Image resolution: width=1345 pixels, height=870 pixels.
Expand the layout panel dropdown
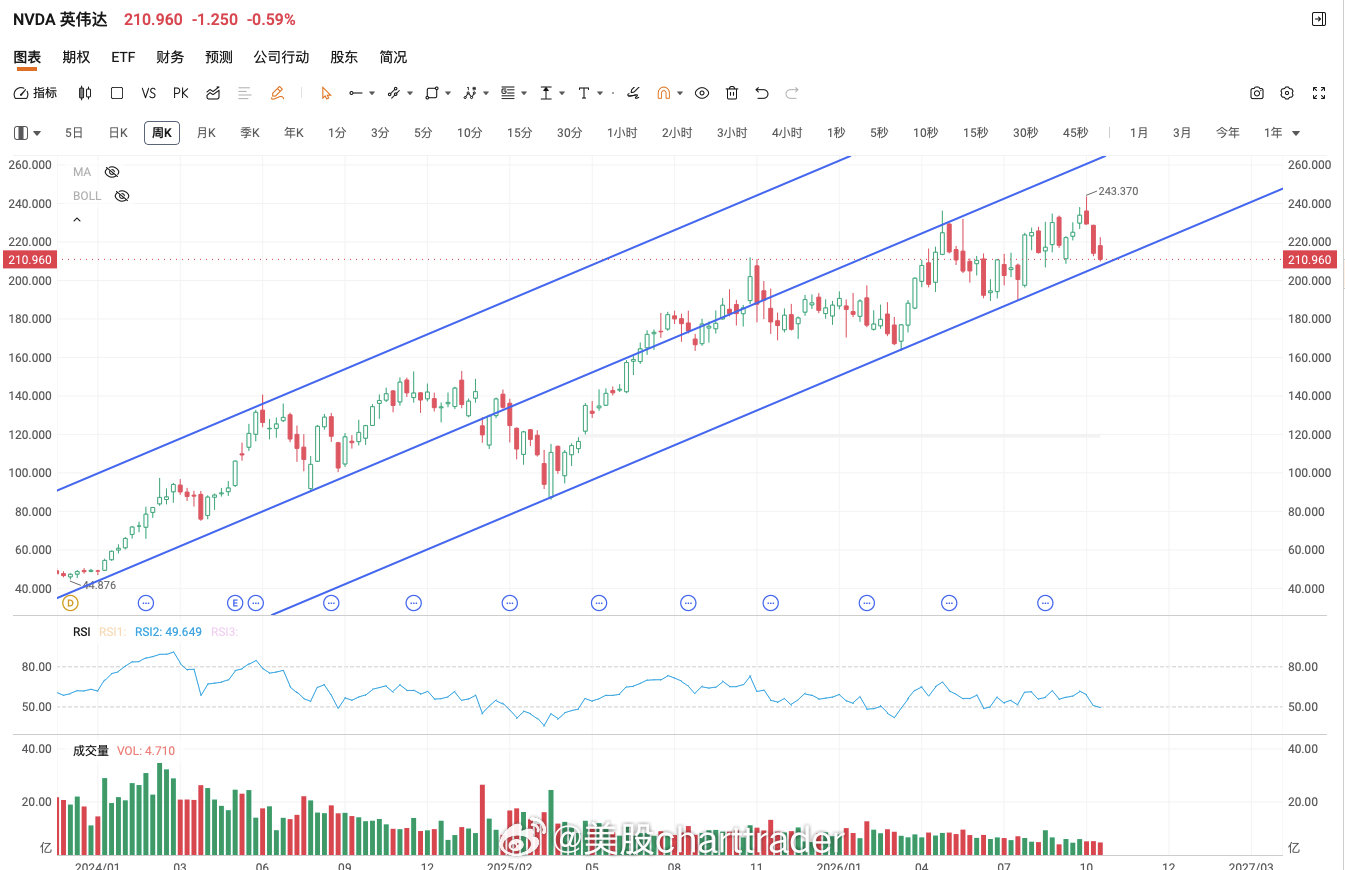[28, 133]
